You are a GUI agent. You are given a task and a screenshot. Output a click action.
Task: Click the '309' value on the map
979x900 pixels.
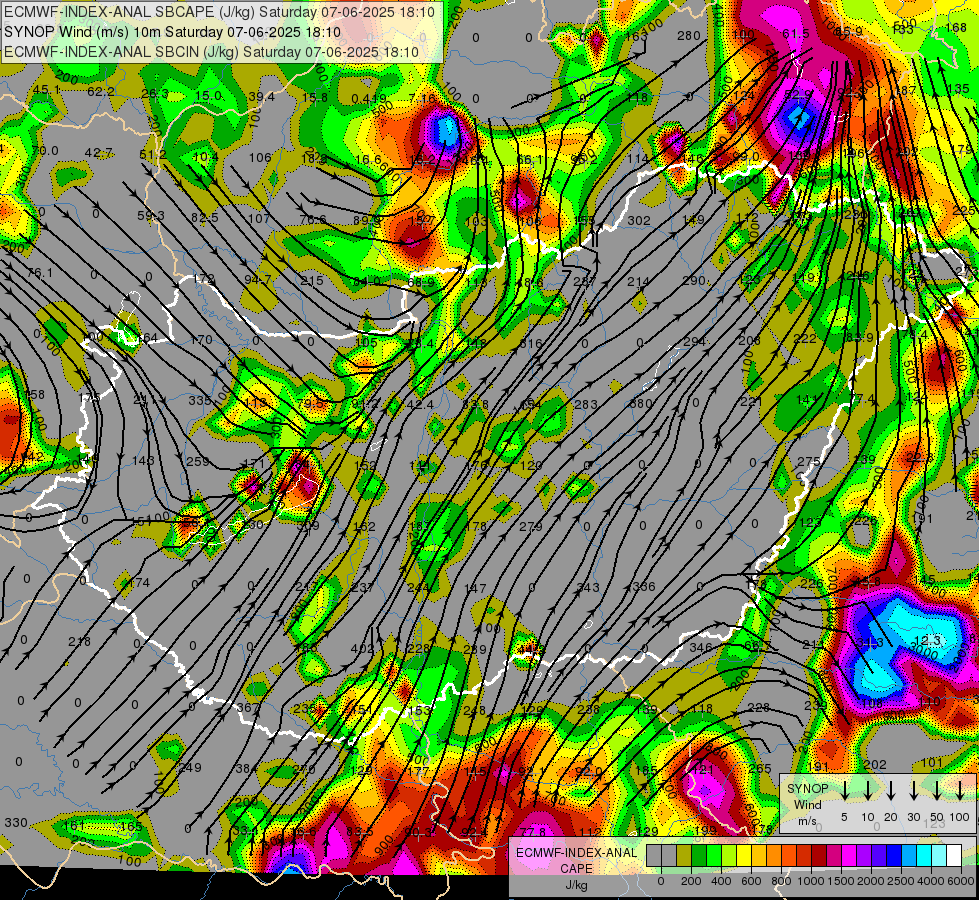(x=308, y=526)
